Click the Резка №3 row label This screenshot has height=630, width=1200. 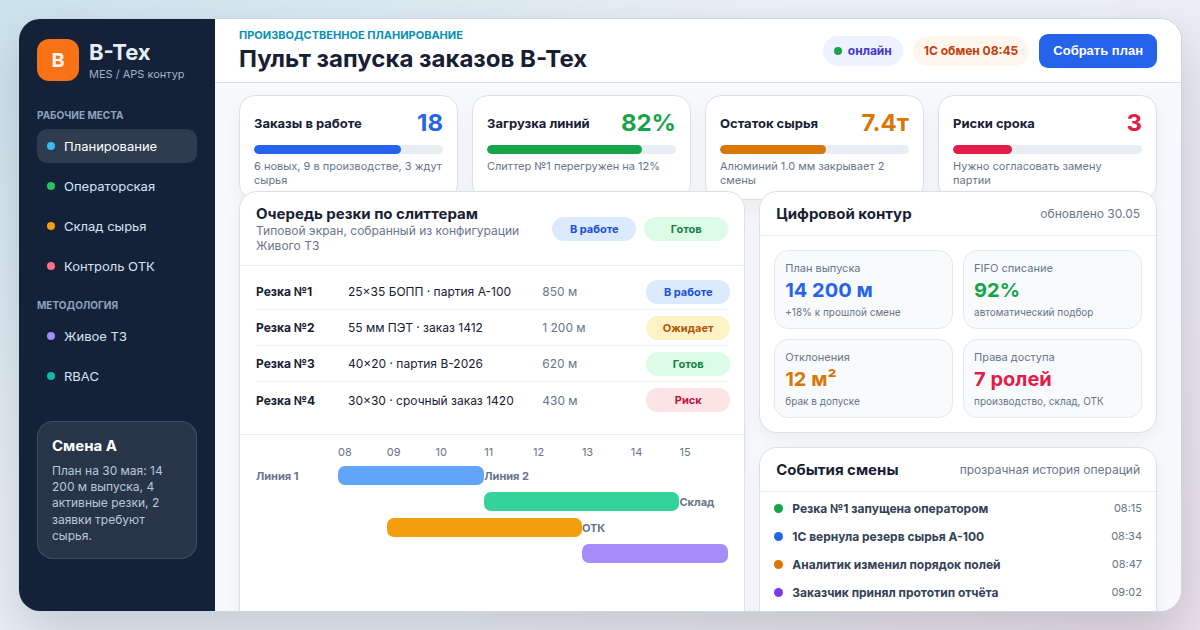point(285,364)
